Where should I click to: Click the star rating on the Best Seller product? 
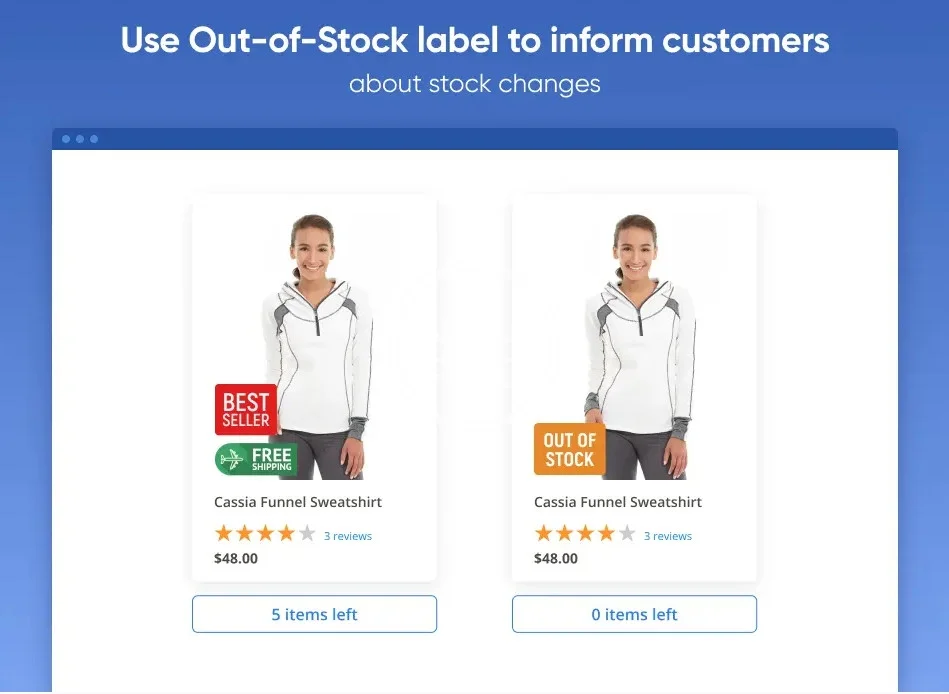tap(265, 534)
